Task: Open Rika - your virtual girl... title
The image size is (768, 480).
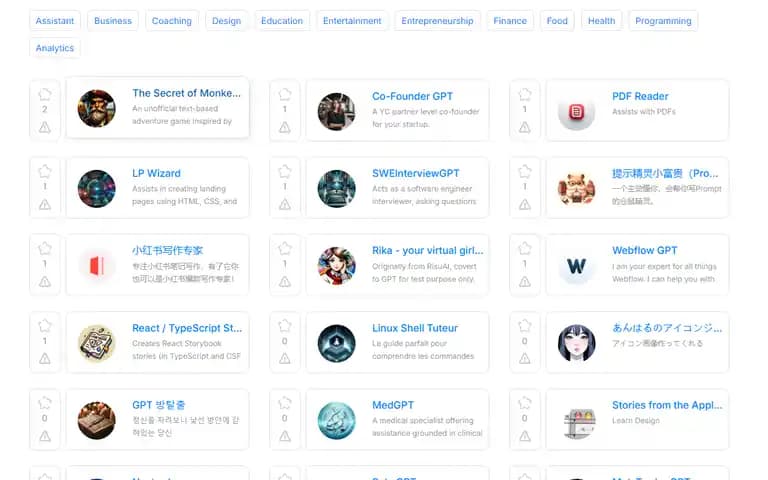Action: click(x=428, y=250)
